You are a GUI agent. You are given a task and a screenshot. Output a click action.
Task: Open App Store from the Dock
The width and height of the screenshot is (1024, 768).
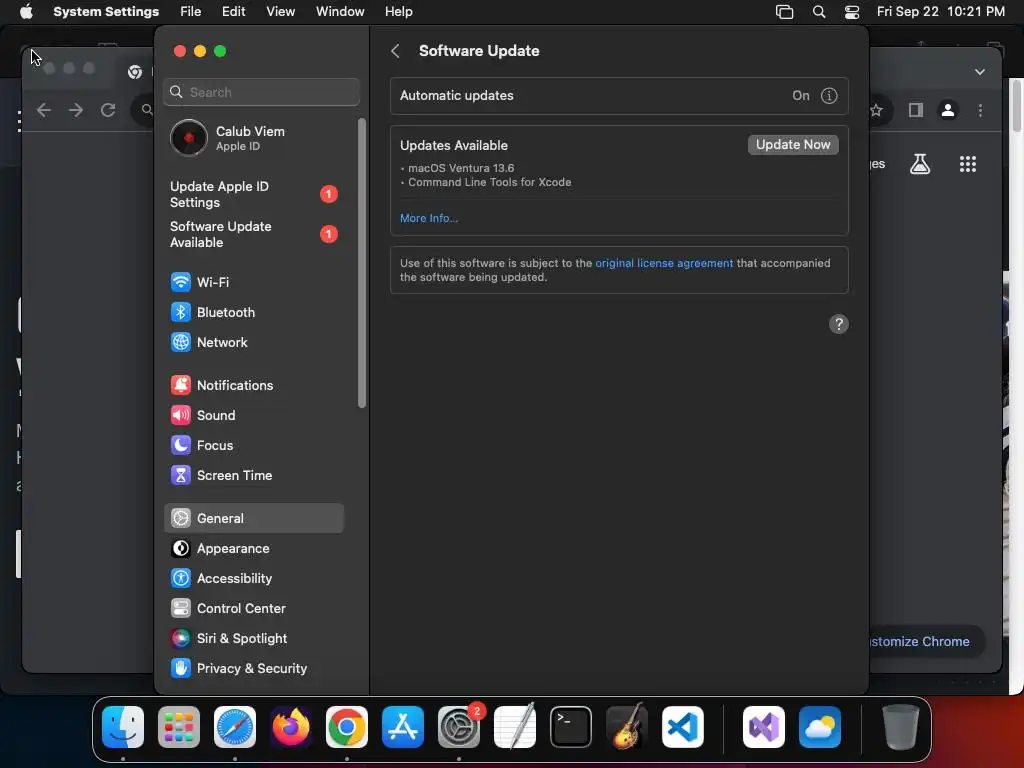pos(403,727)
